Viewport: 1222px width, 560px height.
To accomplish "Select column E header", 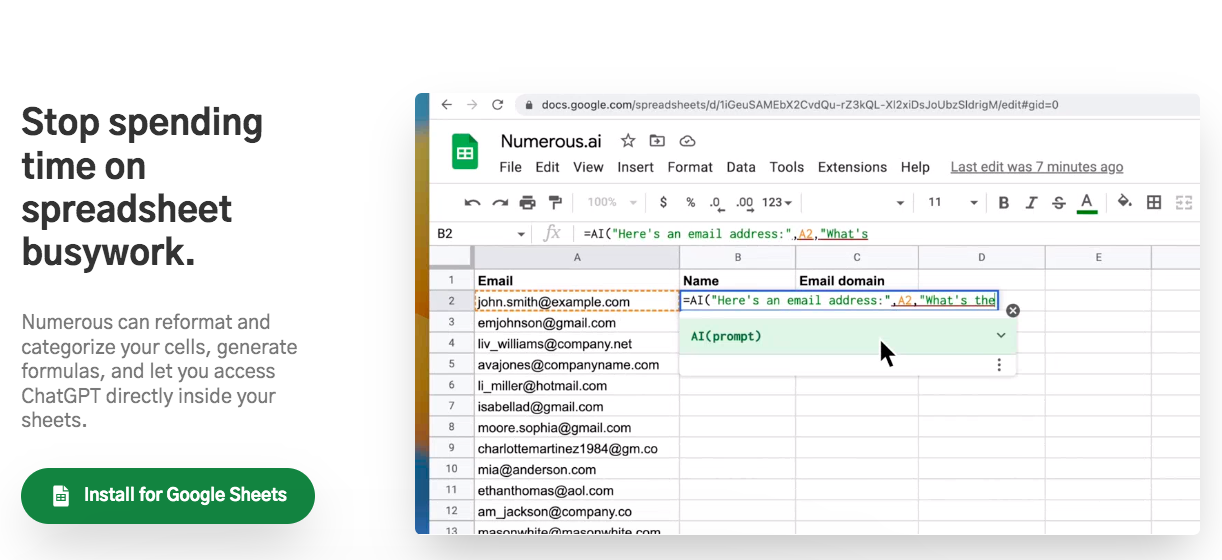I will coord(1098,258).
